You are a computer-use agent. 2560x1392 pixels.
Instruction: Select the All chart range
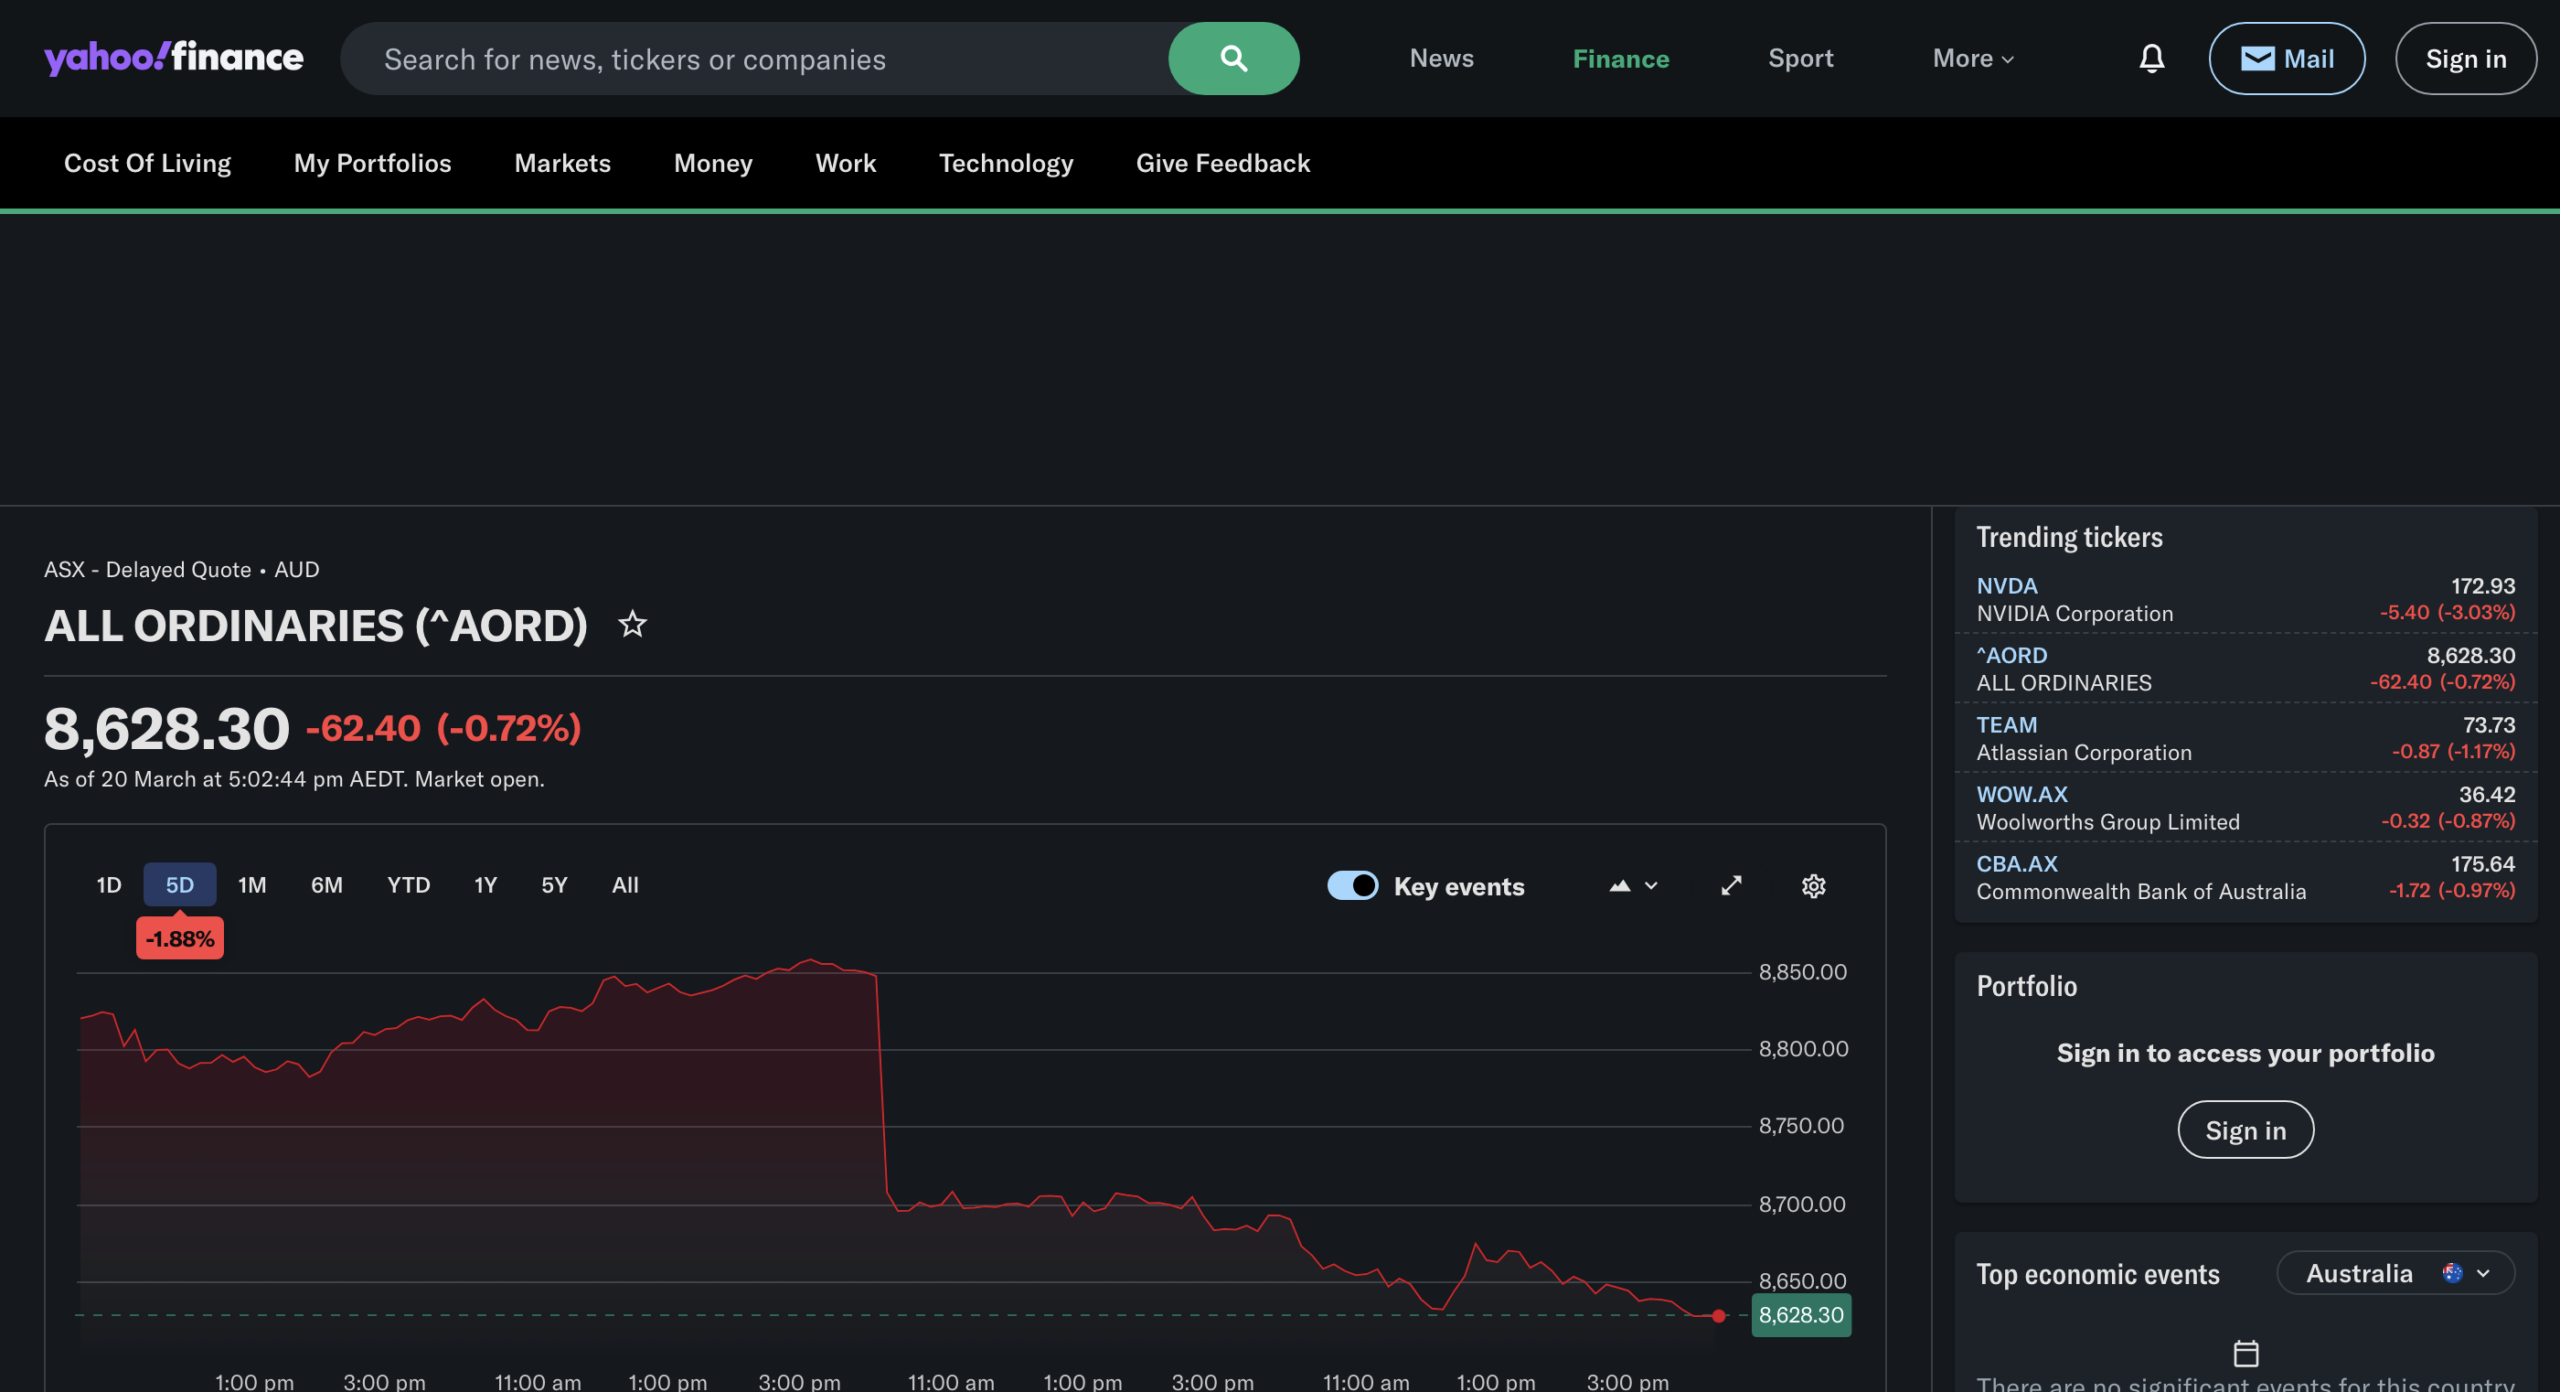(625, 885)
